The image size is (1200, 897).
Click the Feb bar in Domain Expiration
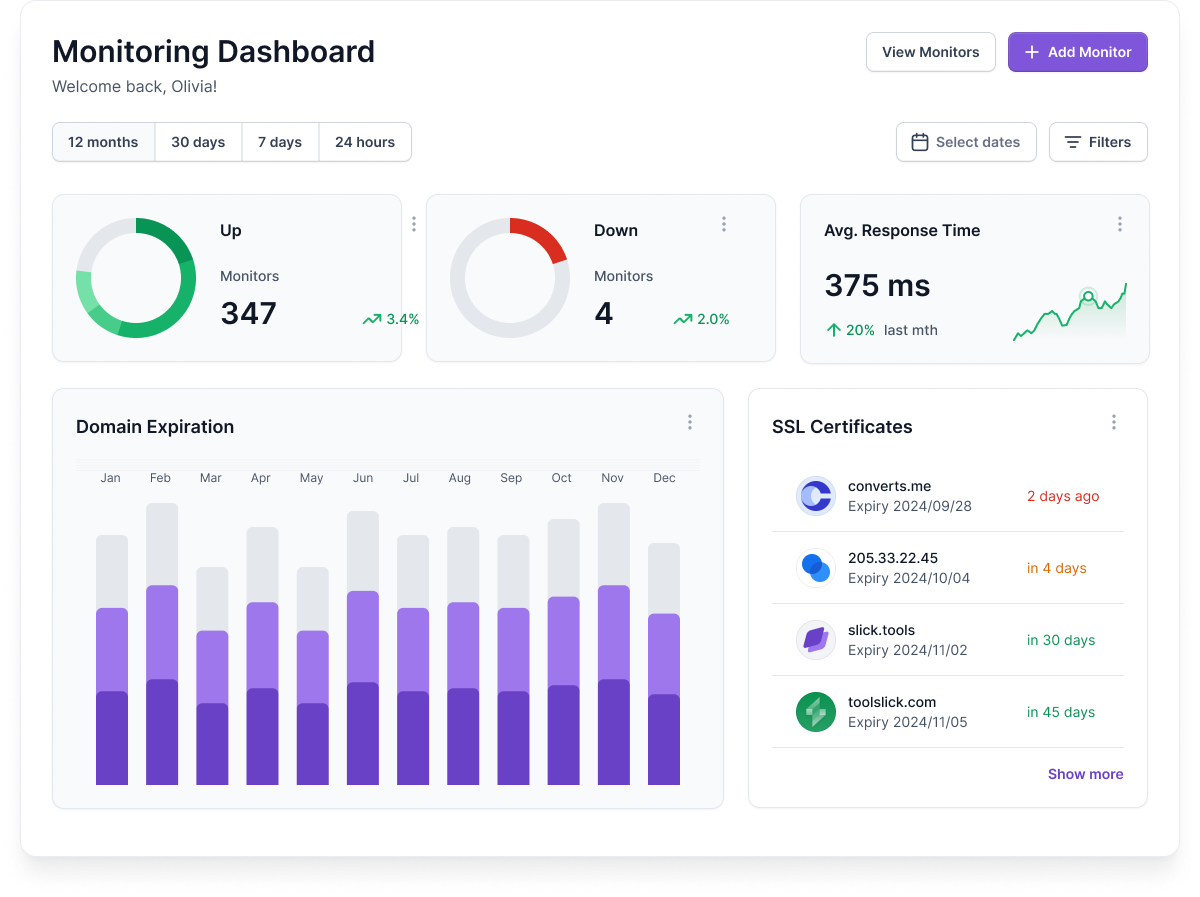point(162,644)
